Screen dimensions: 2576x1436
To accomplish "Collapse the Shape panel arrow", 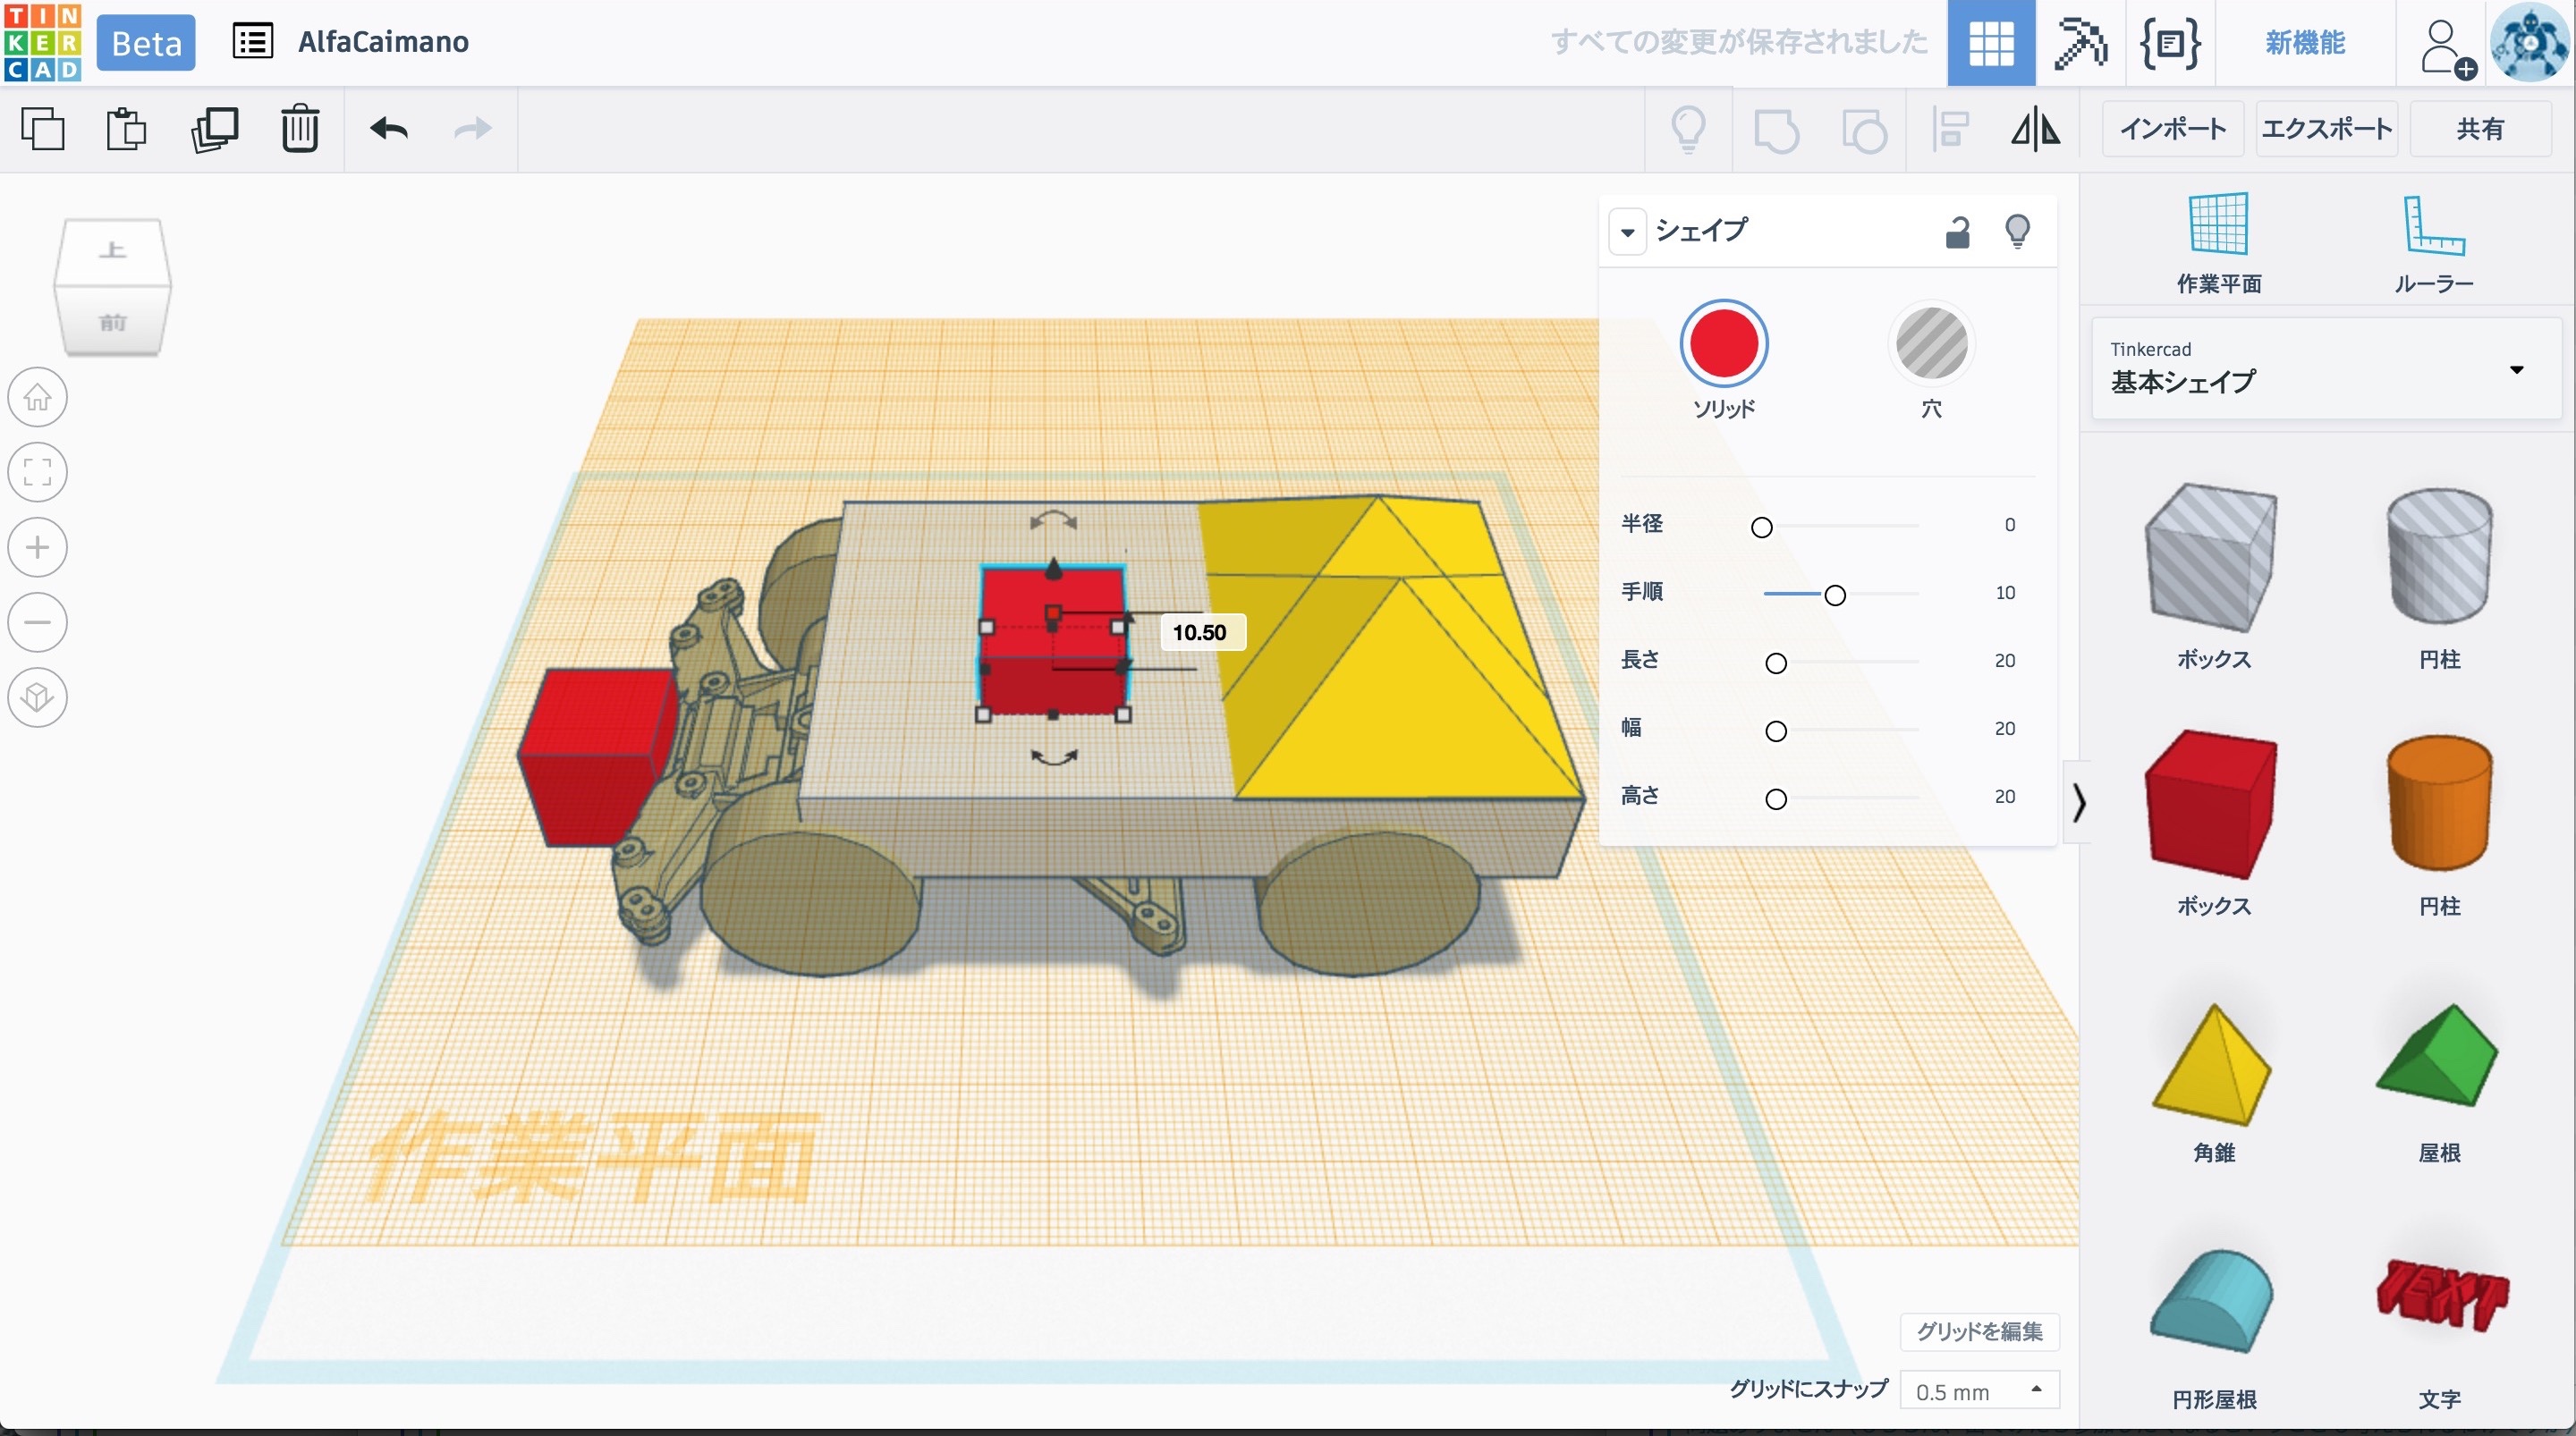I will (x=1627, y=232).
